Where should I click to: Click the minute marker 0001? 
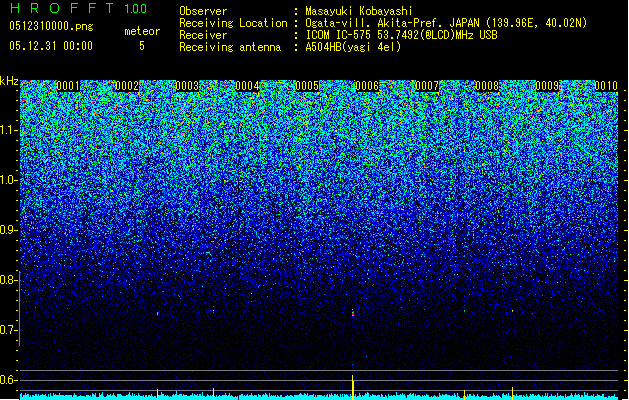pyautogui.click(x=68, y=86)
